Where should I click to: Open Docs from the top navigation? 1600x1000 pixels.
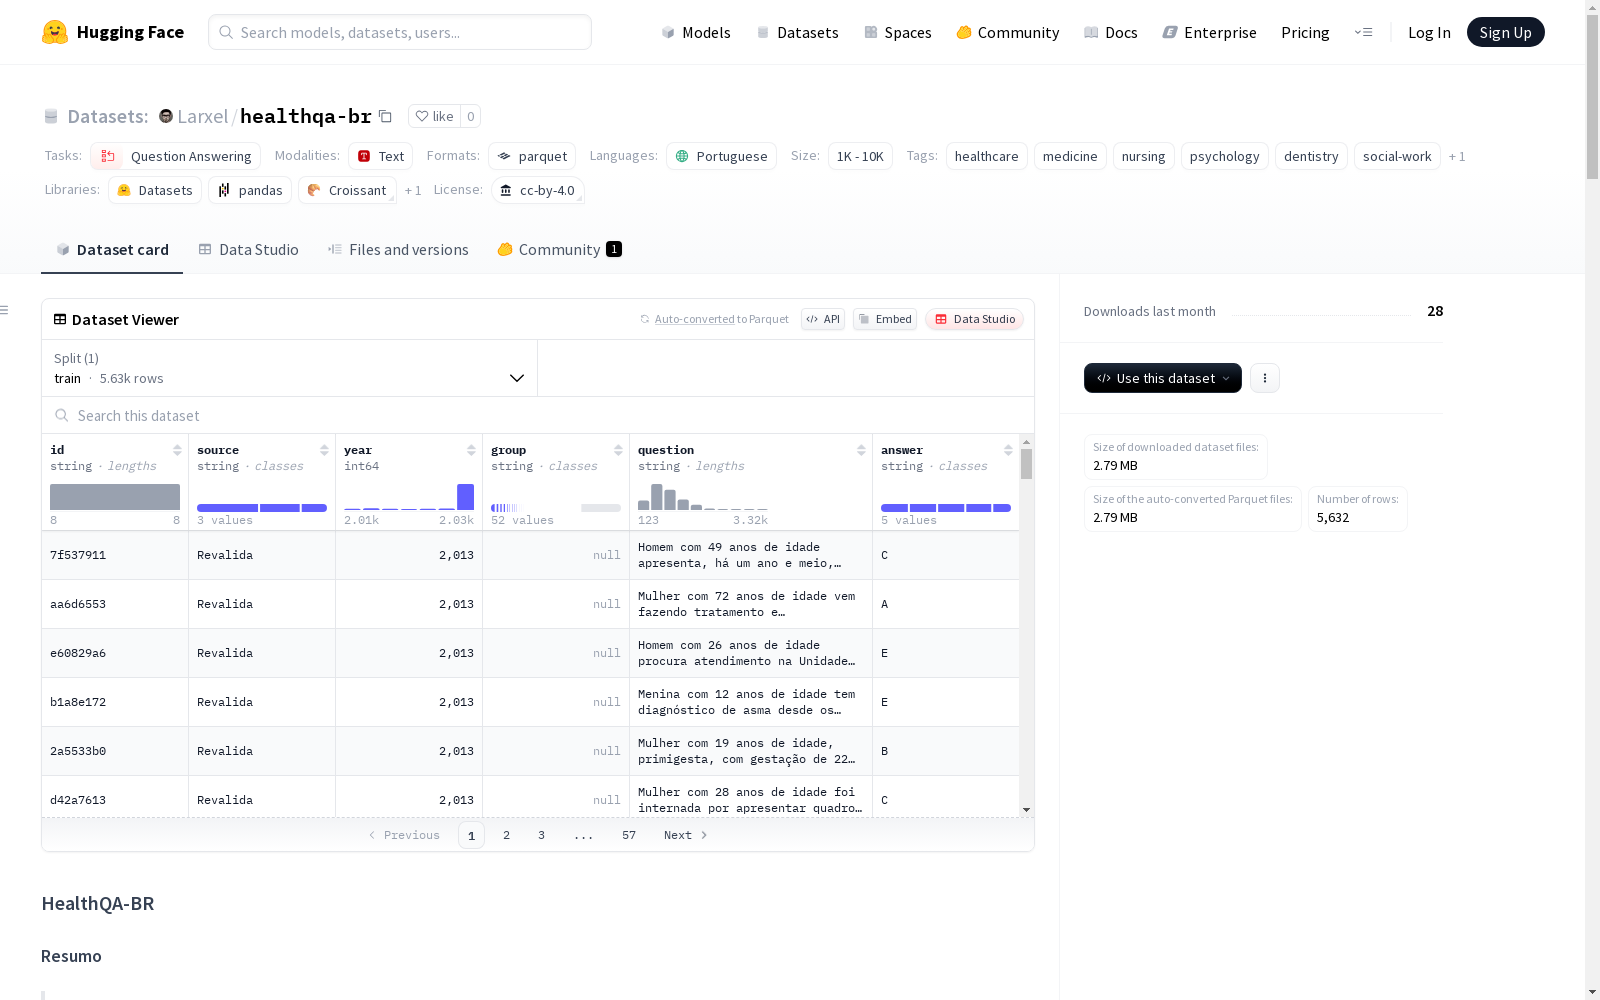click(1111, 32)
